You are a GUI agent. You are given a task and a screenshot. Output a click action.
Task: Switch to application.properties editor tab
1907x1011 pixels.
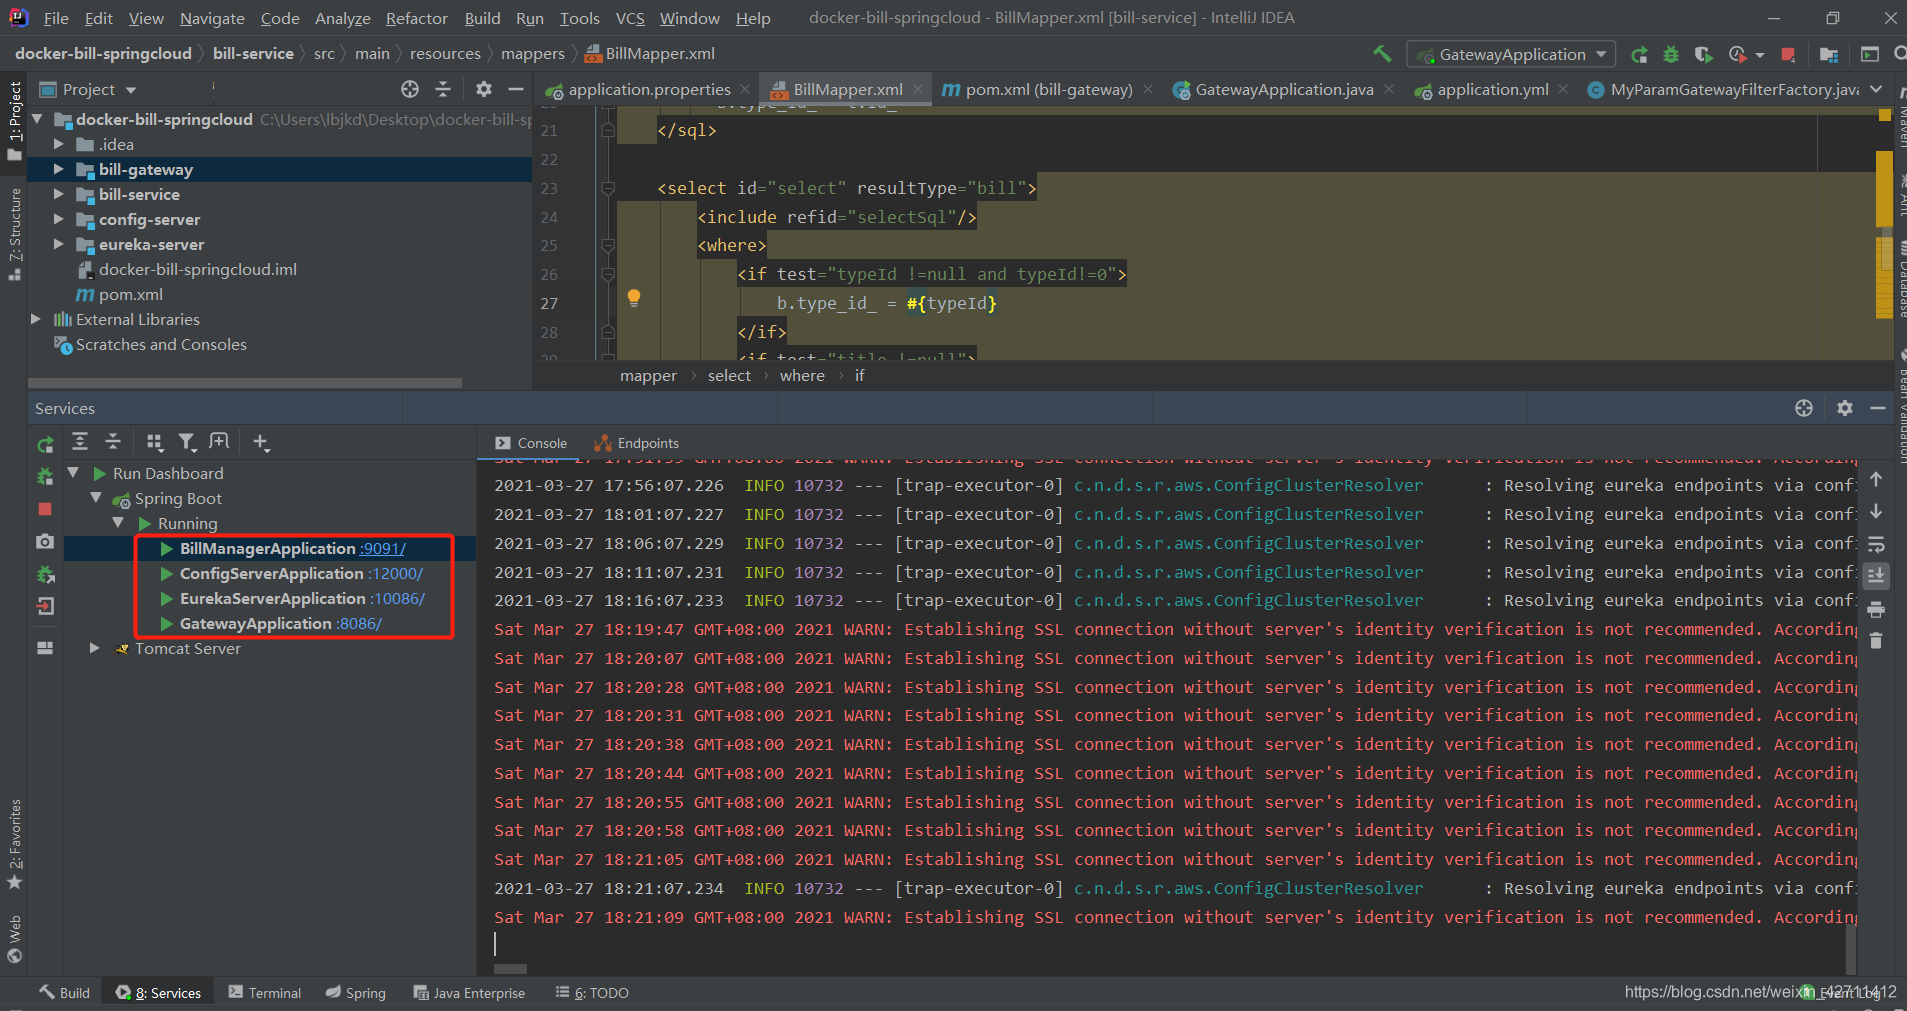[x=649, y=89]
